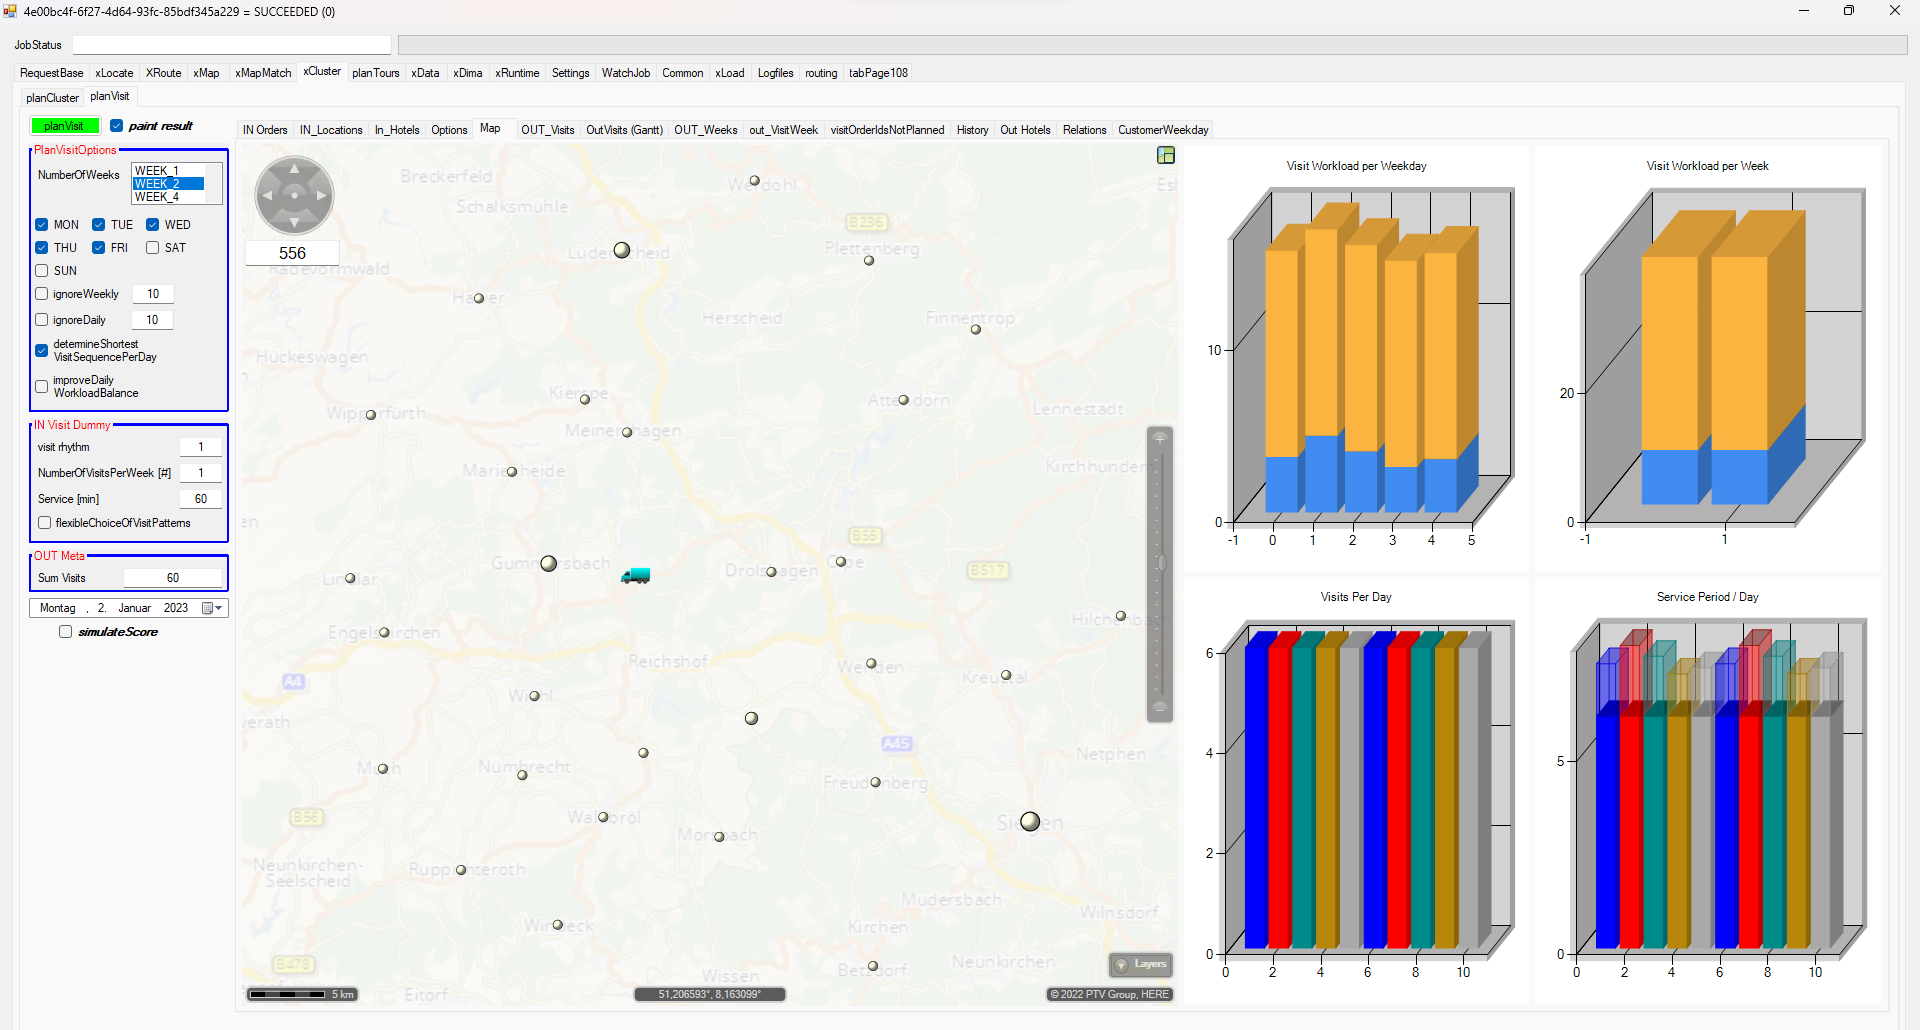The image size is (1920, 1030).
Task: Click the Gummersbach location marker
Action: pos(548,564)
